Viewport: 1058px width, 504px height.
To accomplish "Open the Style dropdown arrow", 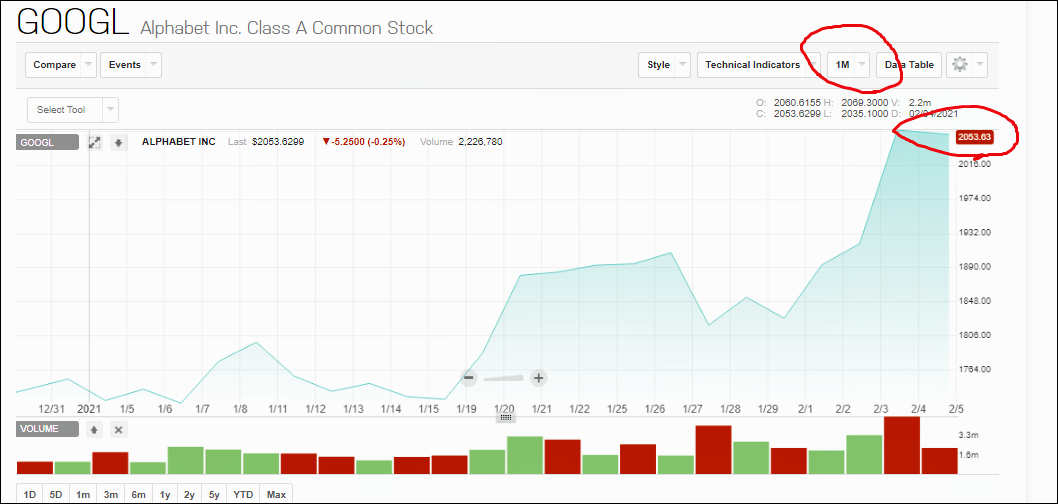I will pyautogui.click(x=683, y=65).
